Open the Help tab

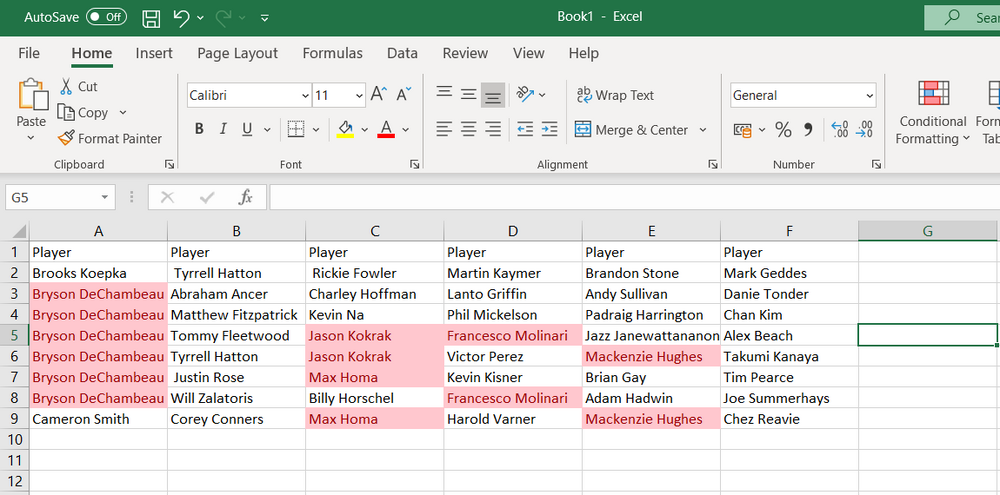tap(584, 53)
